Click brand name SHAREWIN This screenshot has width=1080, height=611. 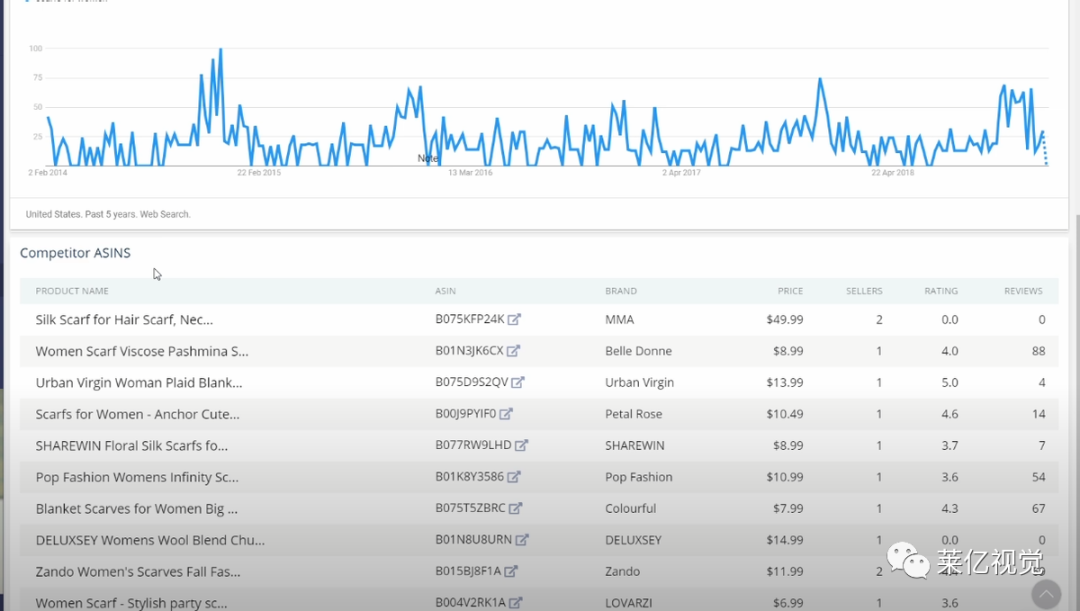coord(635,446)
